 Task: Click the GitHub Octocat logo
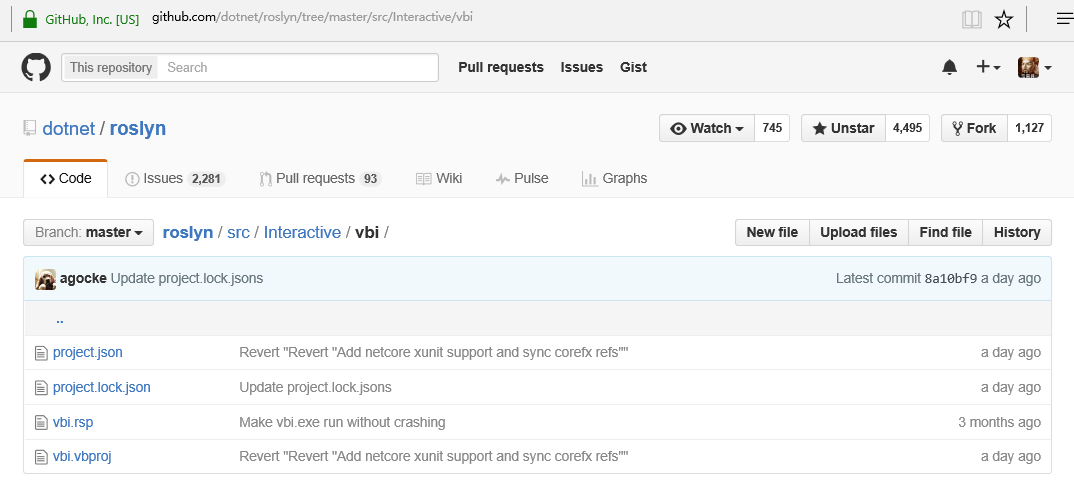(36, 68)
